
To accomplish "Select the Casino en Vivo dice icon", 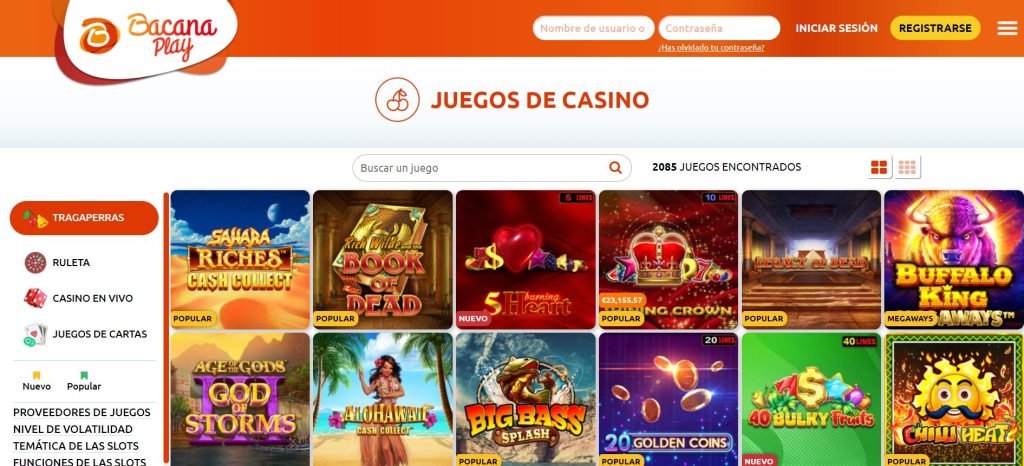I will point(35,298).
